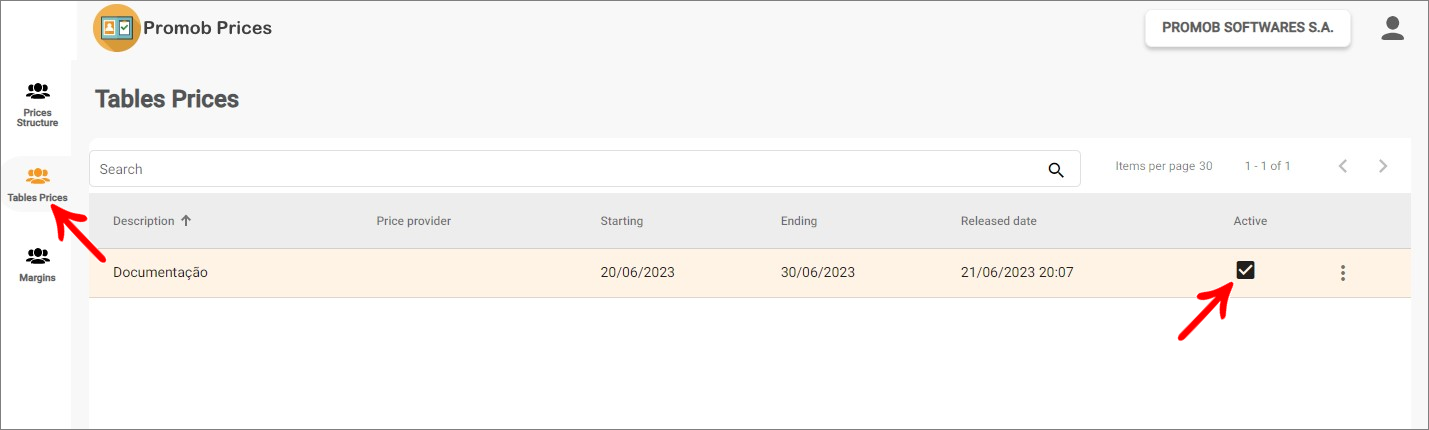Image resolution: width=1429 pixels, height=430 pixels.
Task: Sort by the Released date column header
Action: click(999, 221)
